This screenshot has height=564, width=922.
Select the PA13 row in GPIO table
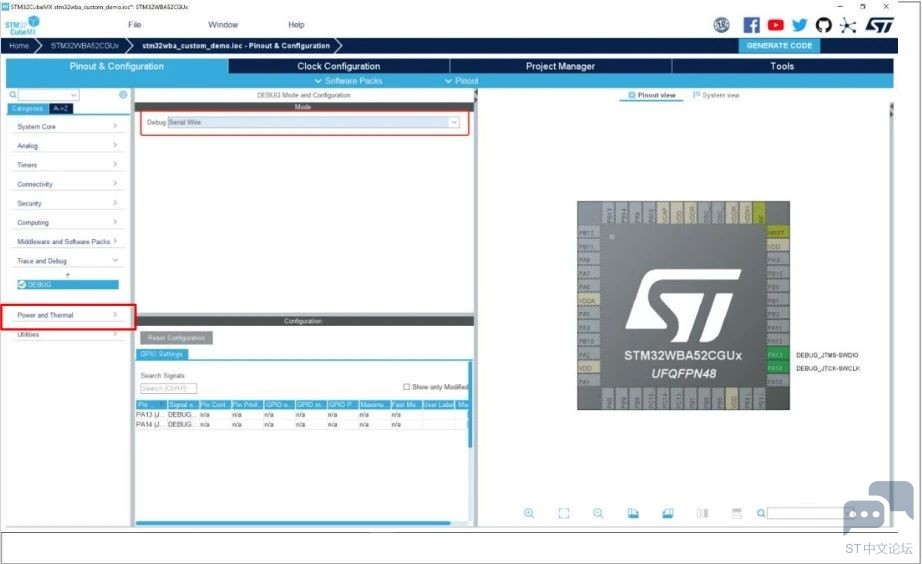(x=302, y=415)
